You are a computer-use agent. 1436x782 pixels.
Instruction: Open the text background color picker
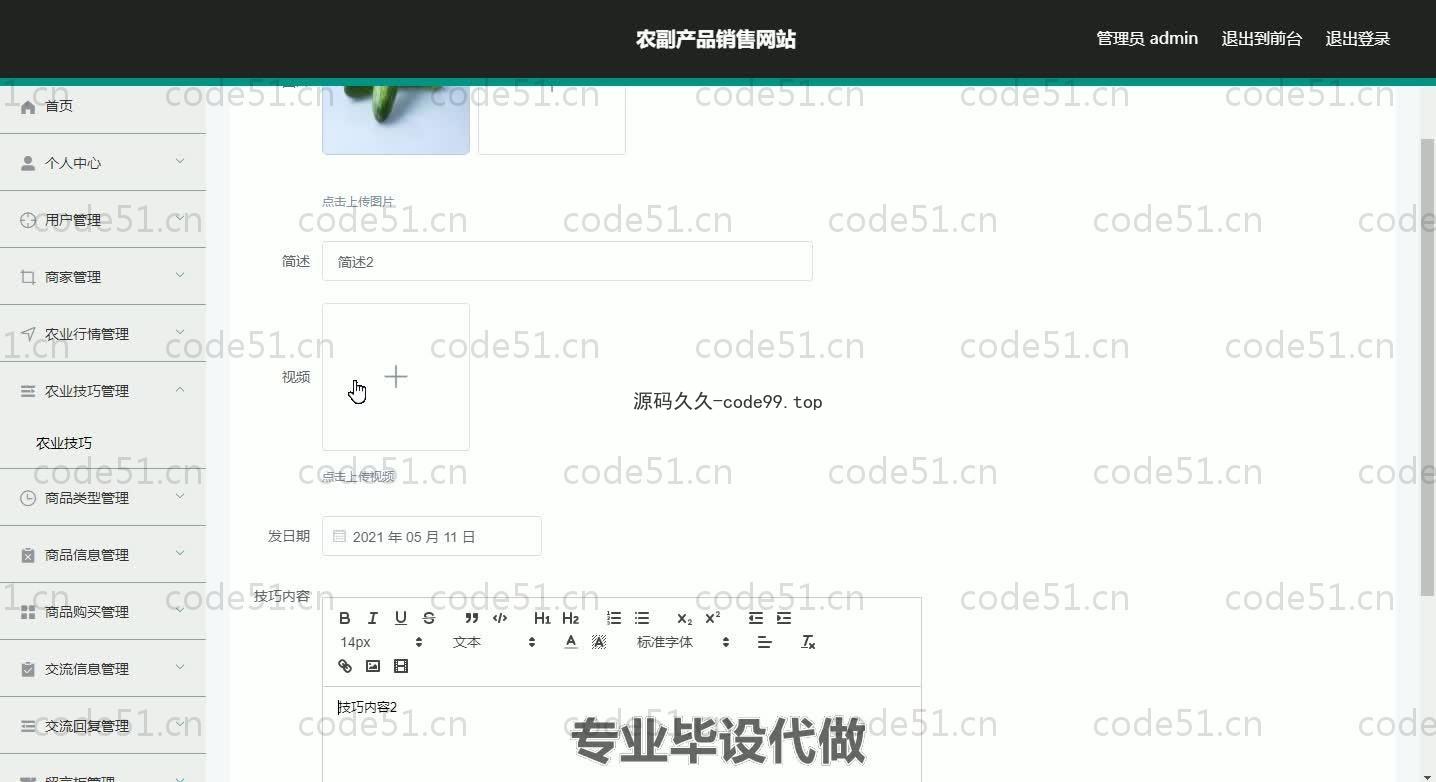(x=599, y=642)
